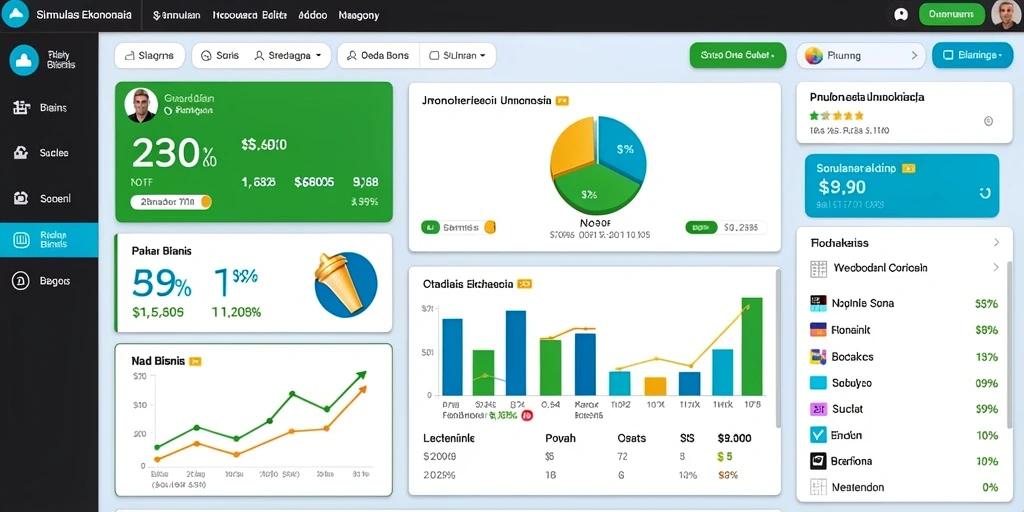Click the green Srtao One Gobet button
The image size is (1024, 512).
click(737, 56)
